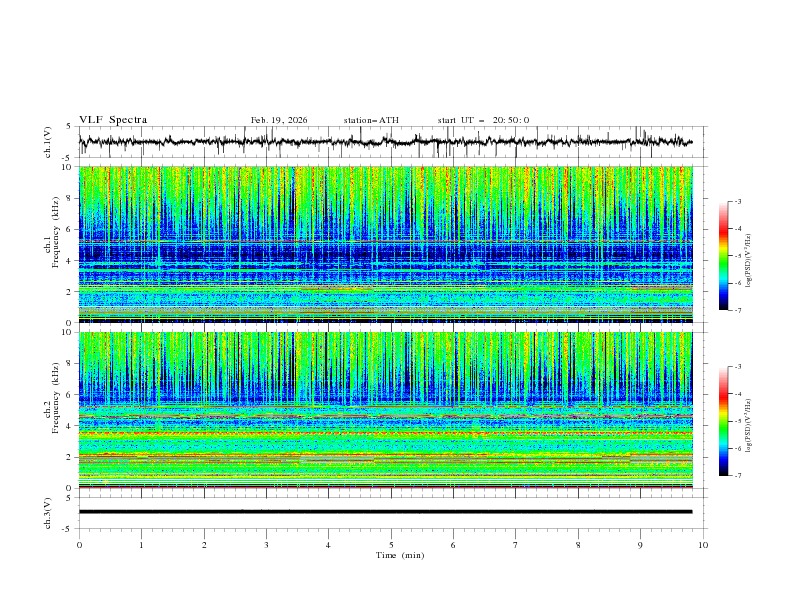Click the time axis tick label '8'

(578, 545)
